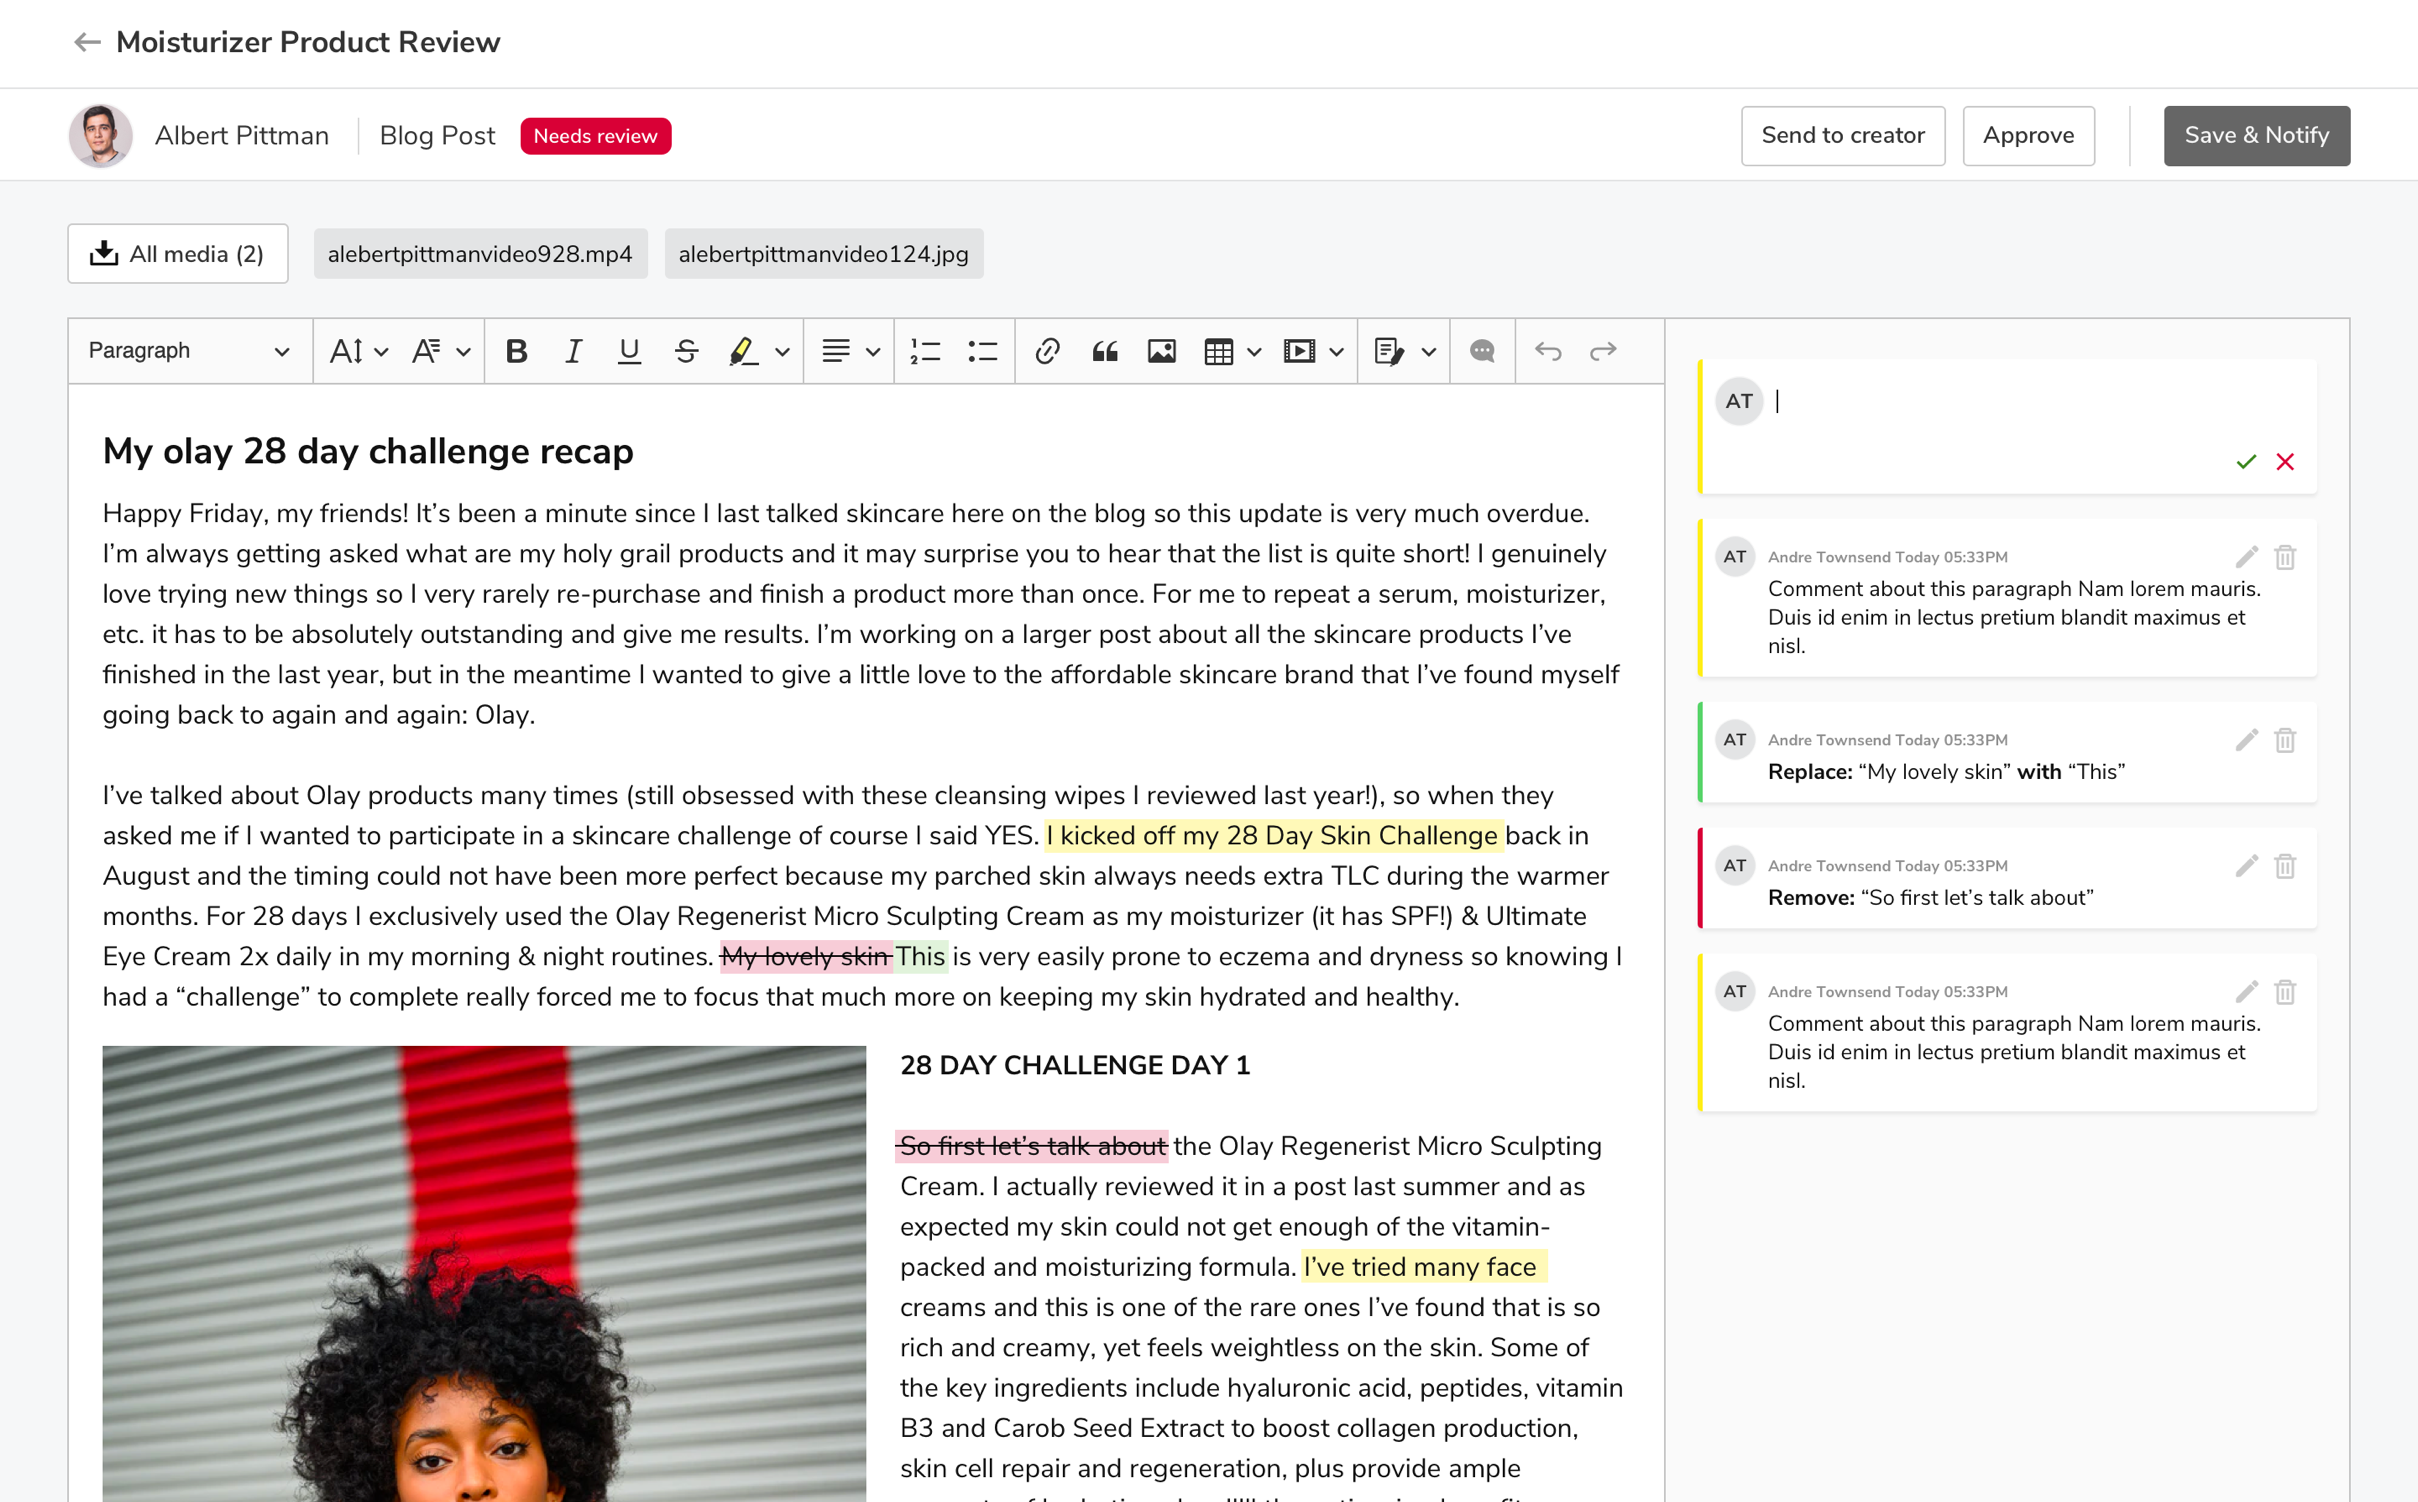The height and width of the screenshot is (1502, 2418).
Task: Insert a numbered list
Action: (925, 351)
